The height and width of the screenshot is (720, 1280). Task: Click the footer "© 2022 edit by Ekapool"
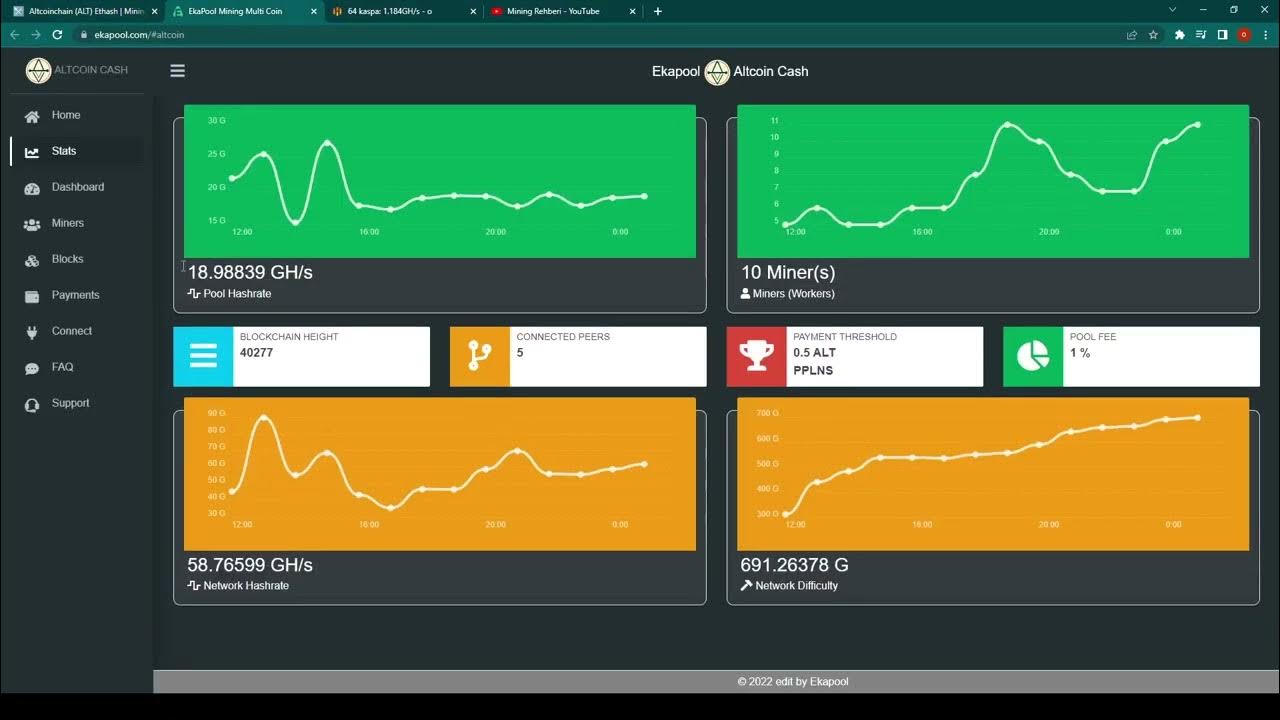click(x=793, y=682)
